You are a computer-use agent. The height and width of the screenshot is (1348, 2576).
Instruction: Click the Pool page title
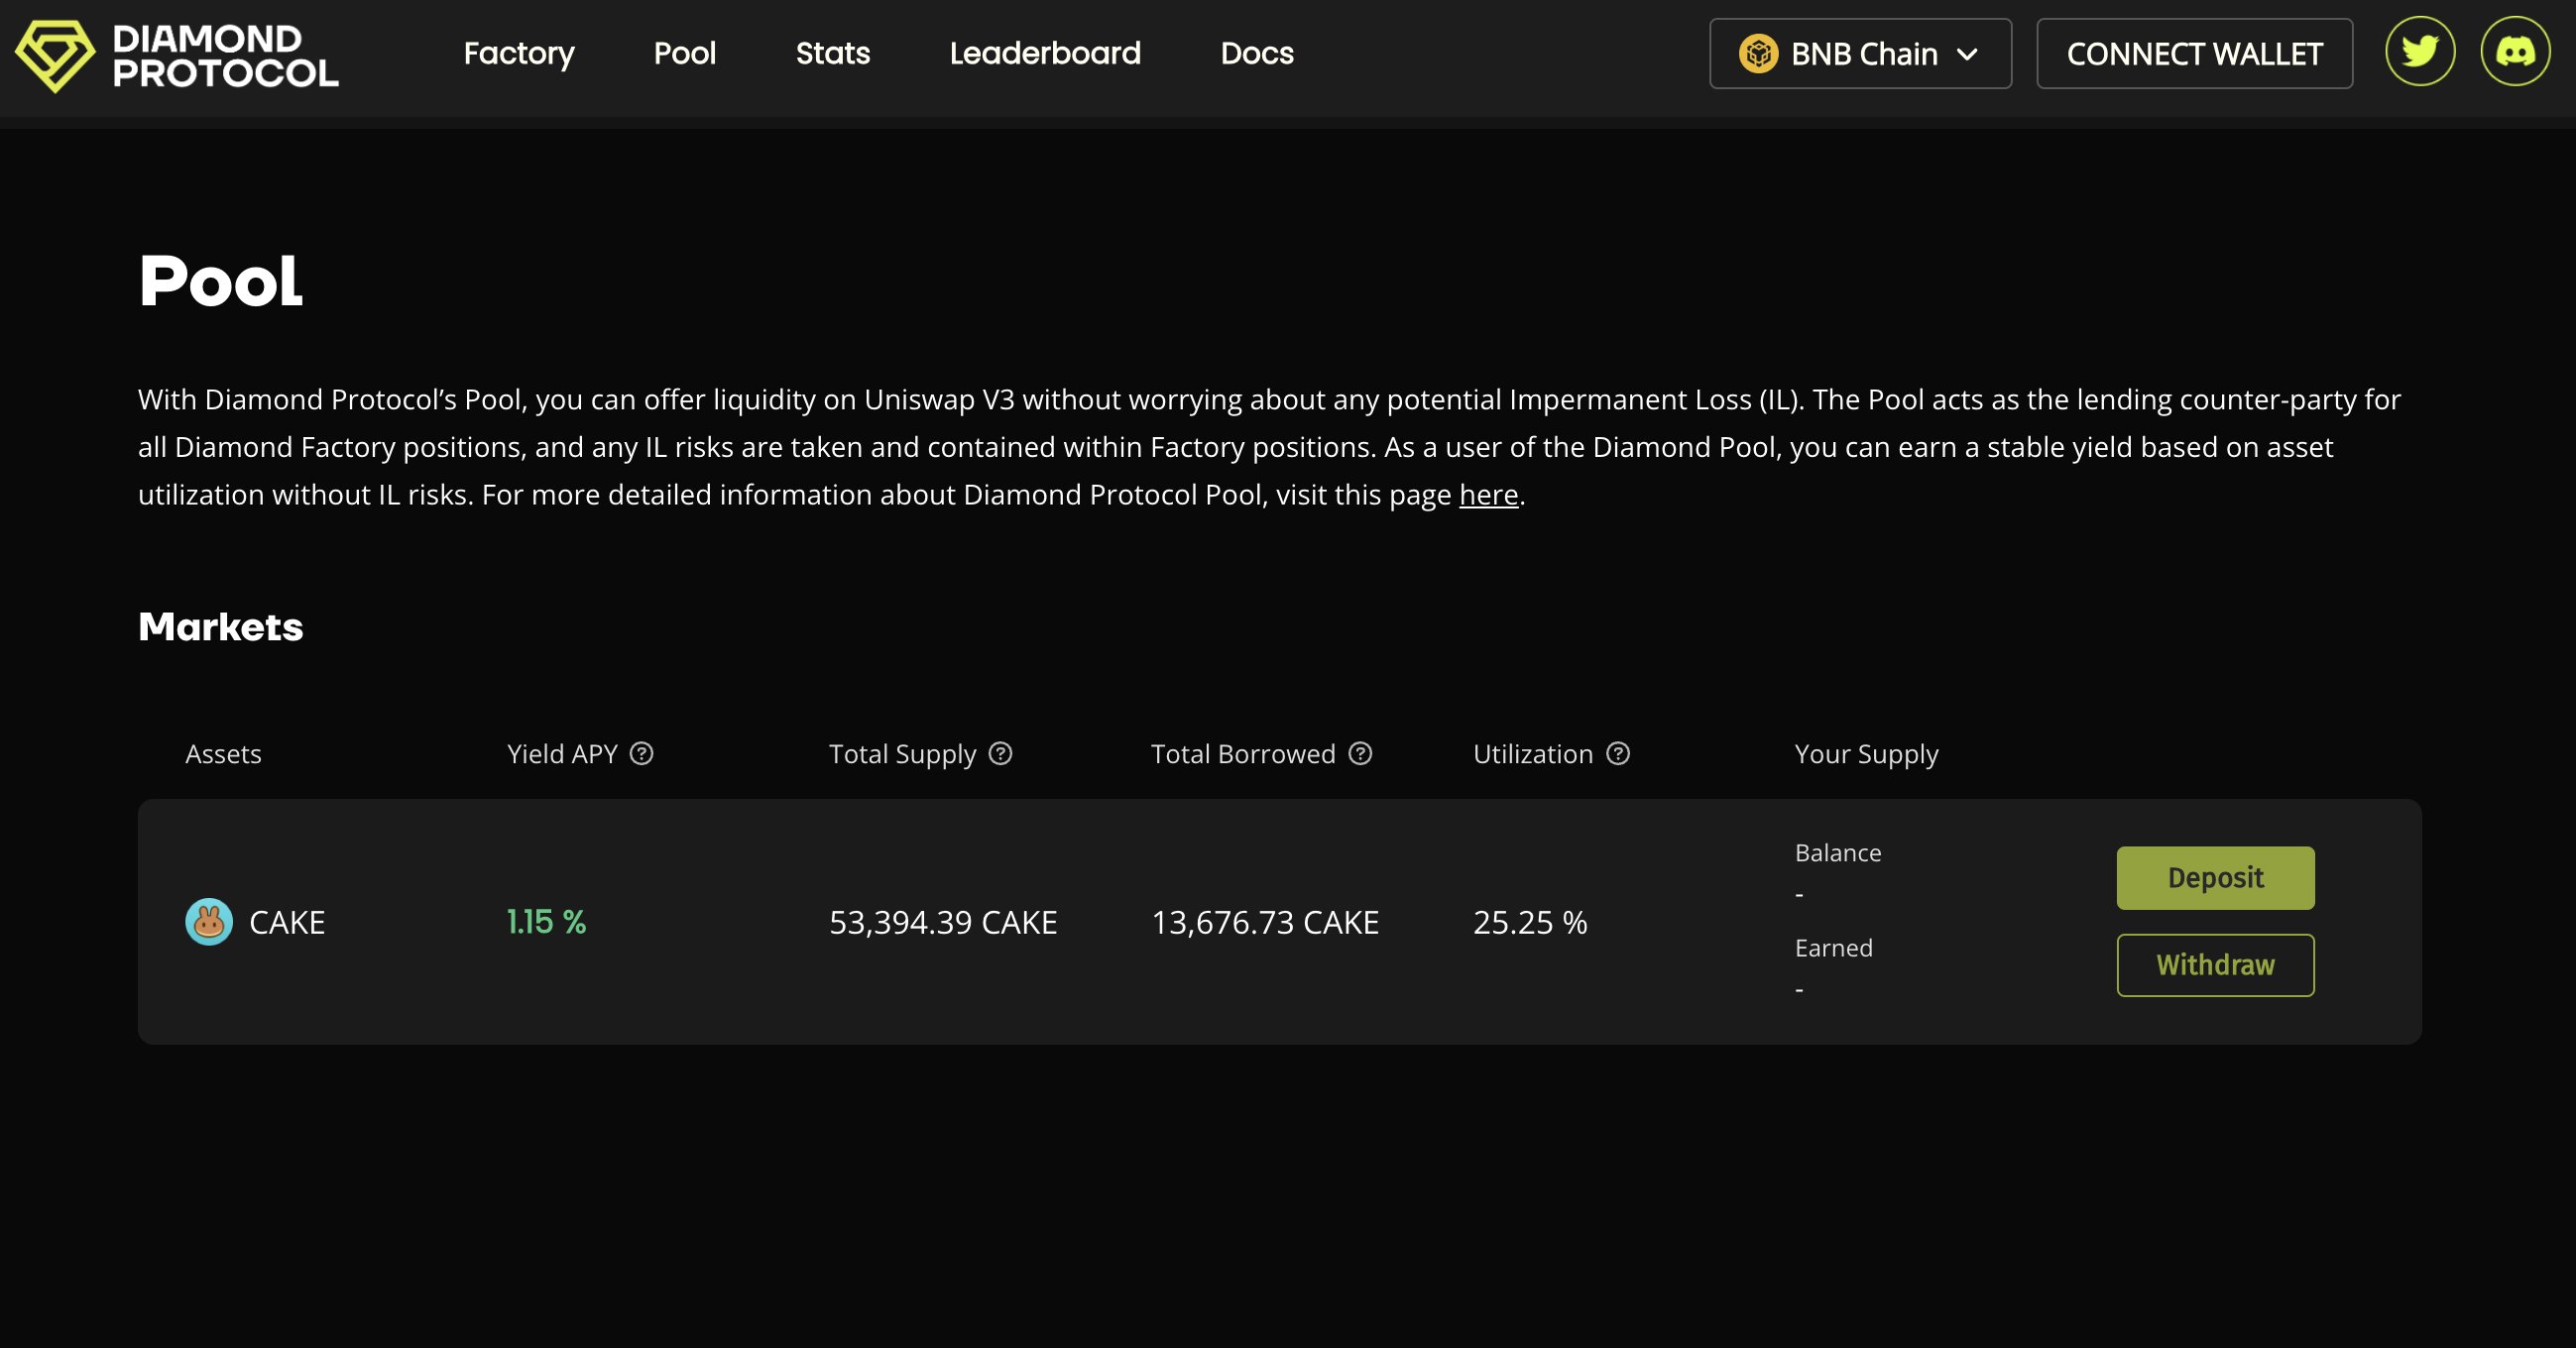pyautogui.click(x=220, y=280)
